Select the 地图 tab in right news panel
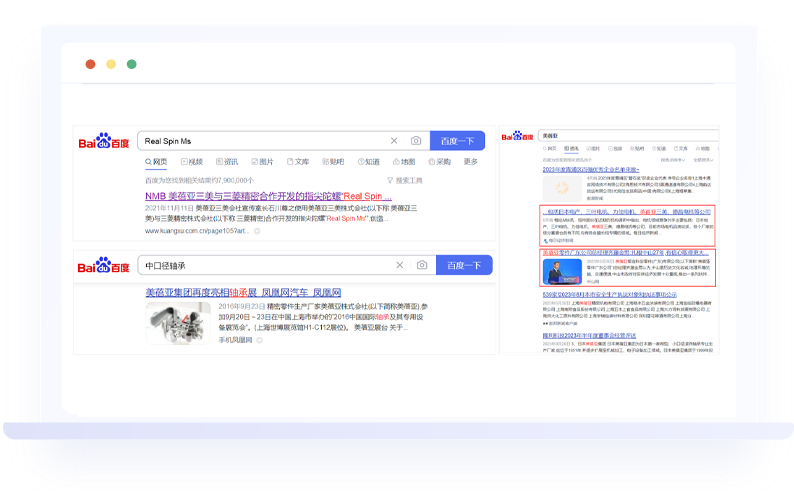This screenshot has width=794, height=491. [x=703, y=148]
